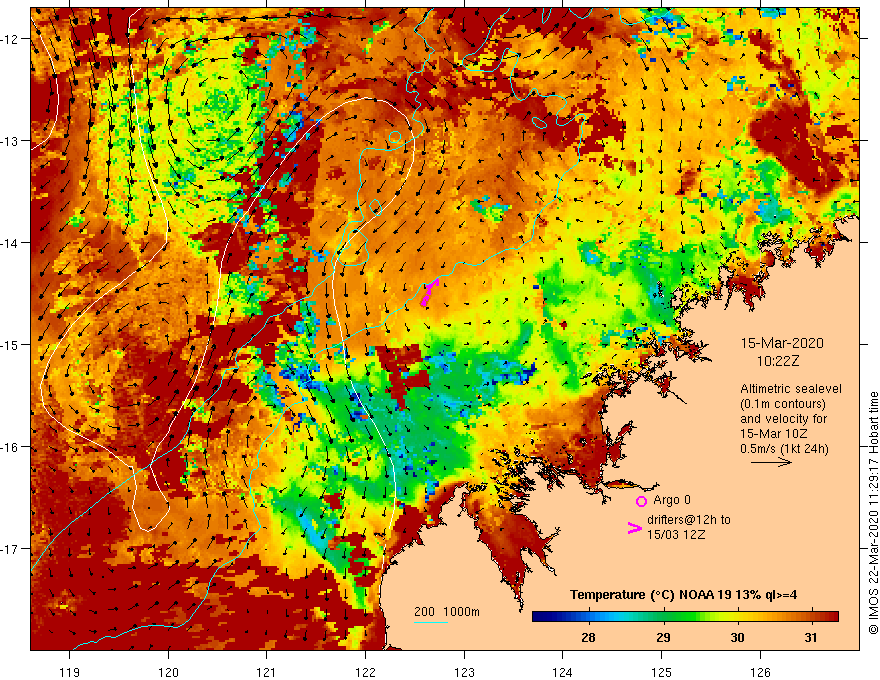Click the '123' longitude axis label
This screenshot has width=880, height=680.
pos(464,672)
